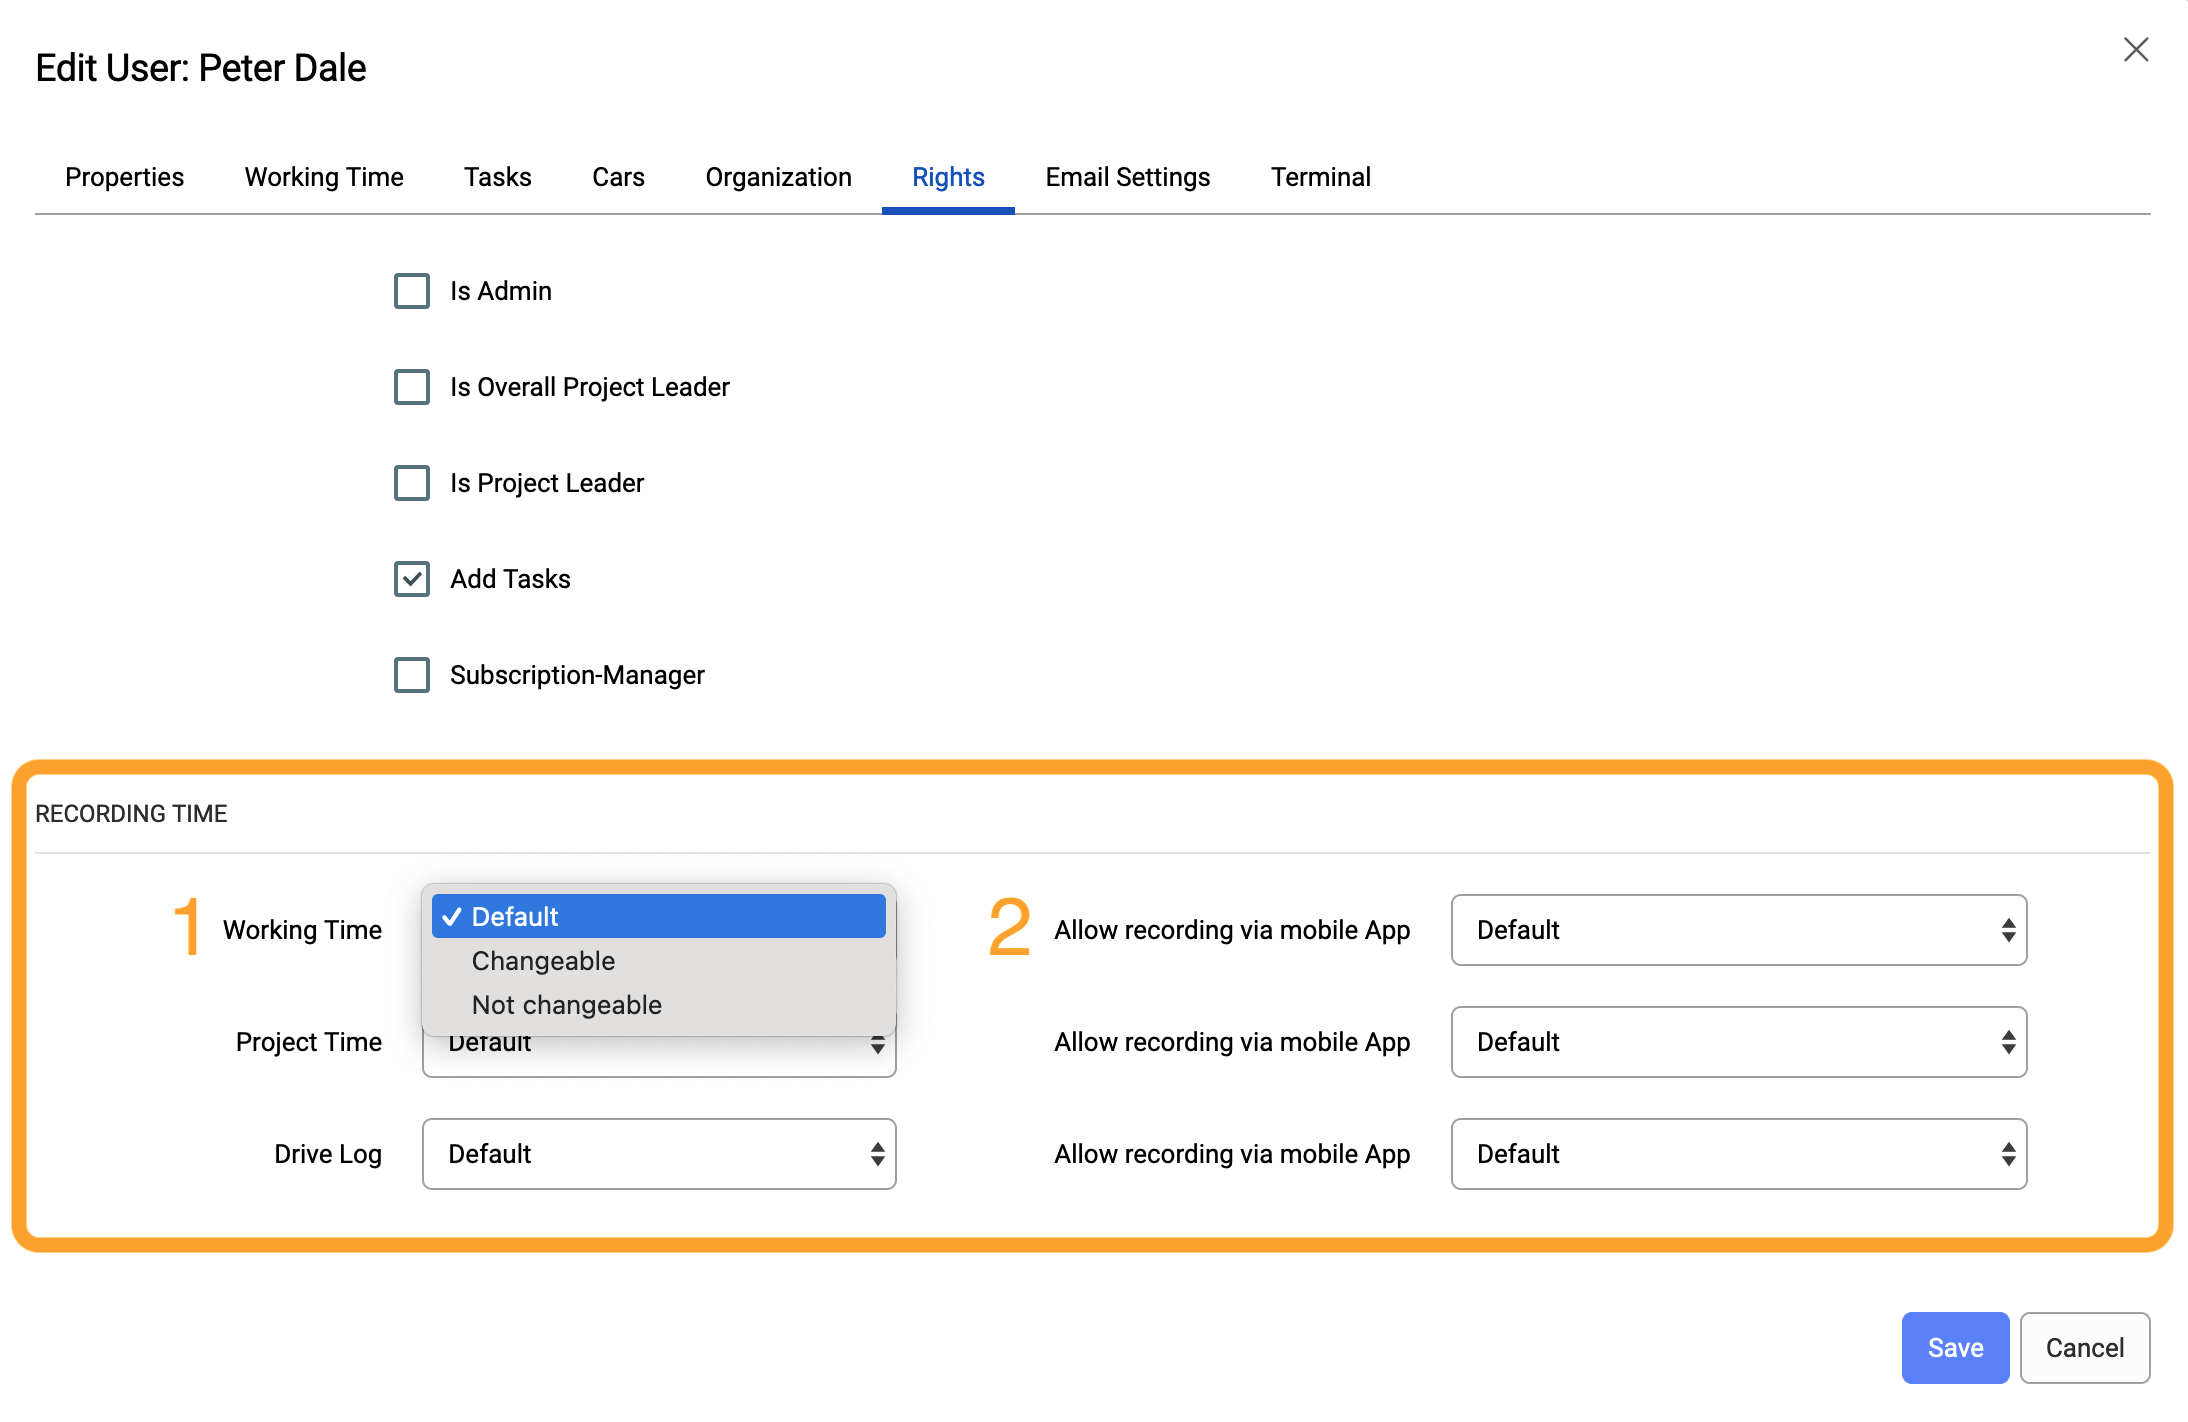This screenshot has width=2188, height=1422.
Task: Select Default in Working Time dropdown list
Action: tap(659, 916)
